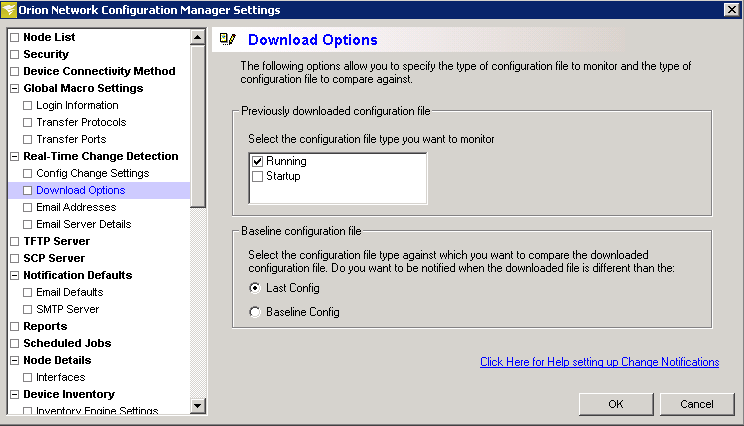Open Device Connectivity Method settings
Image resolution: width=744 pixels, height=426 pixels.
coord(99,71)
